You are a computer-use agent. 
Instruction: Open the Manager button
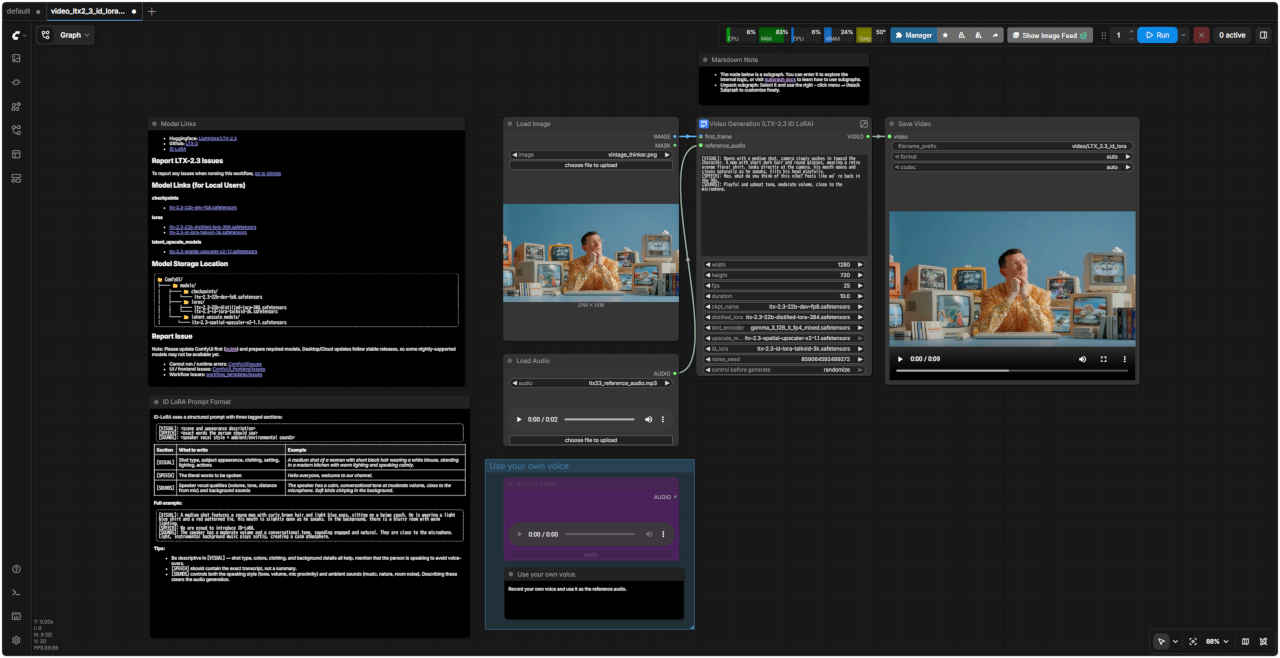coord(913,35)
